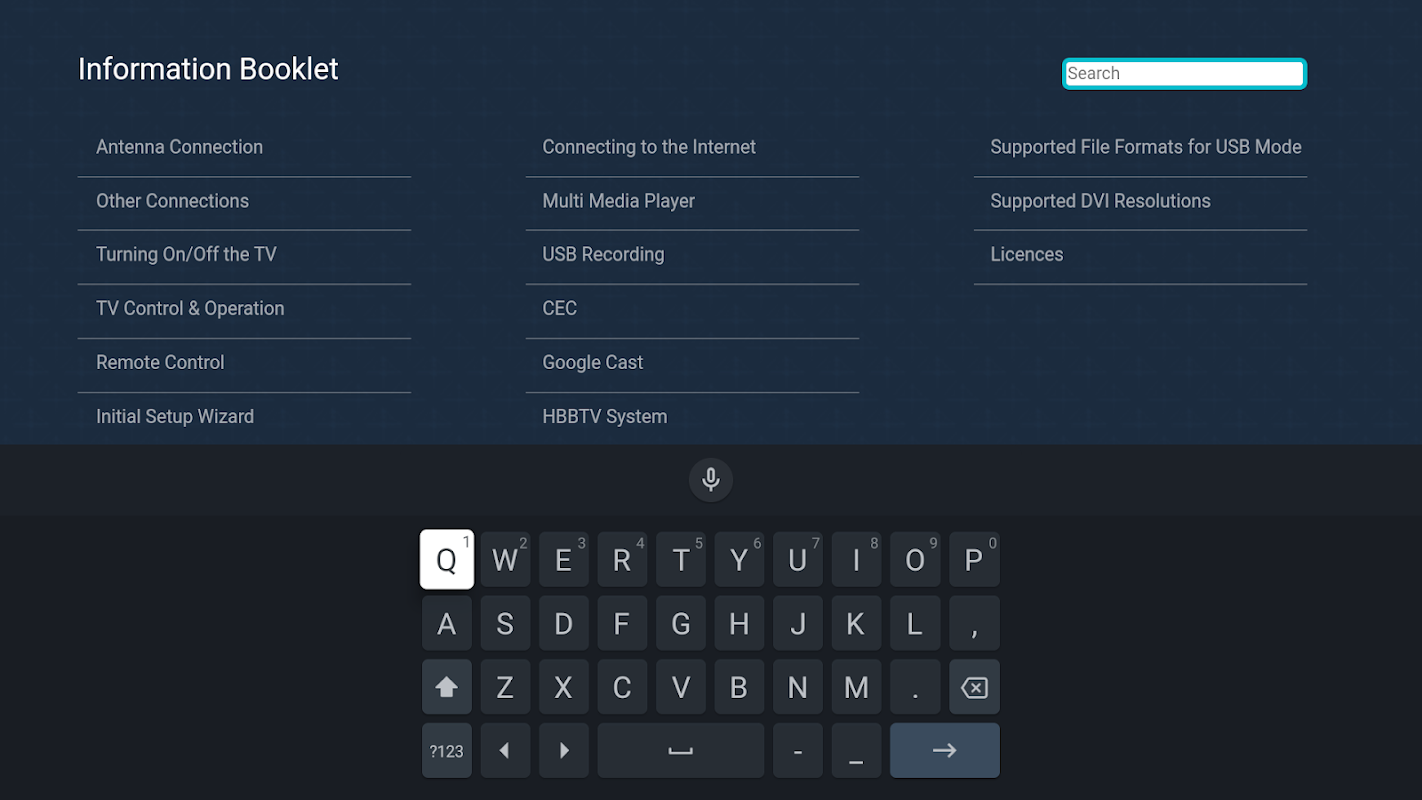This screenshot has width=1422, height=800.
Task: Tap the underscore key
Action: click(x=856, y=750)
